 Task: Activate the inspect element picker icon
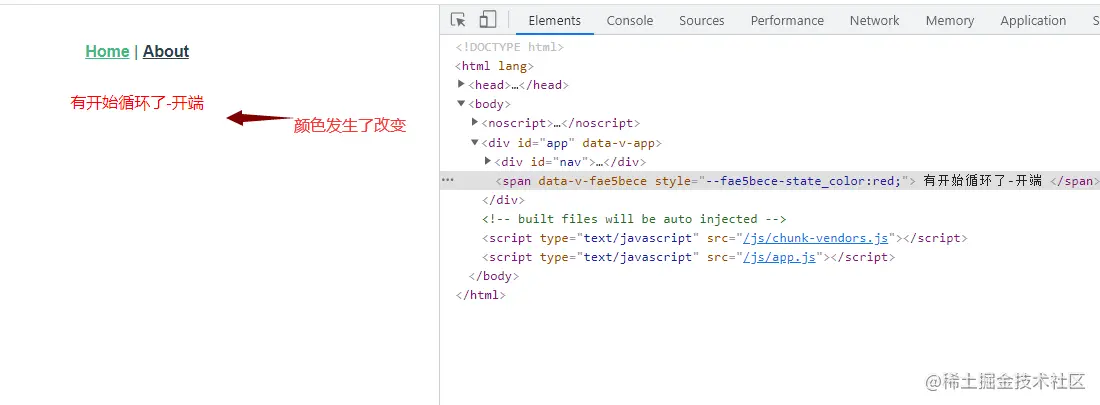click(458, 20)
